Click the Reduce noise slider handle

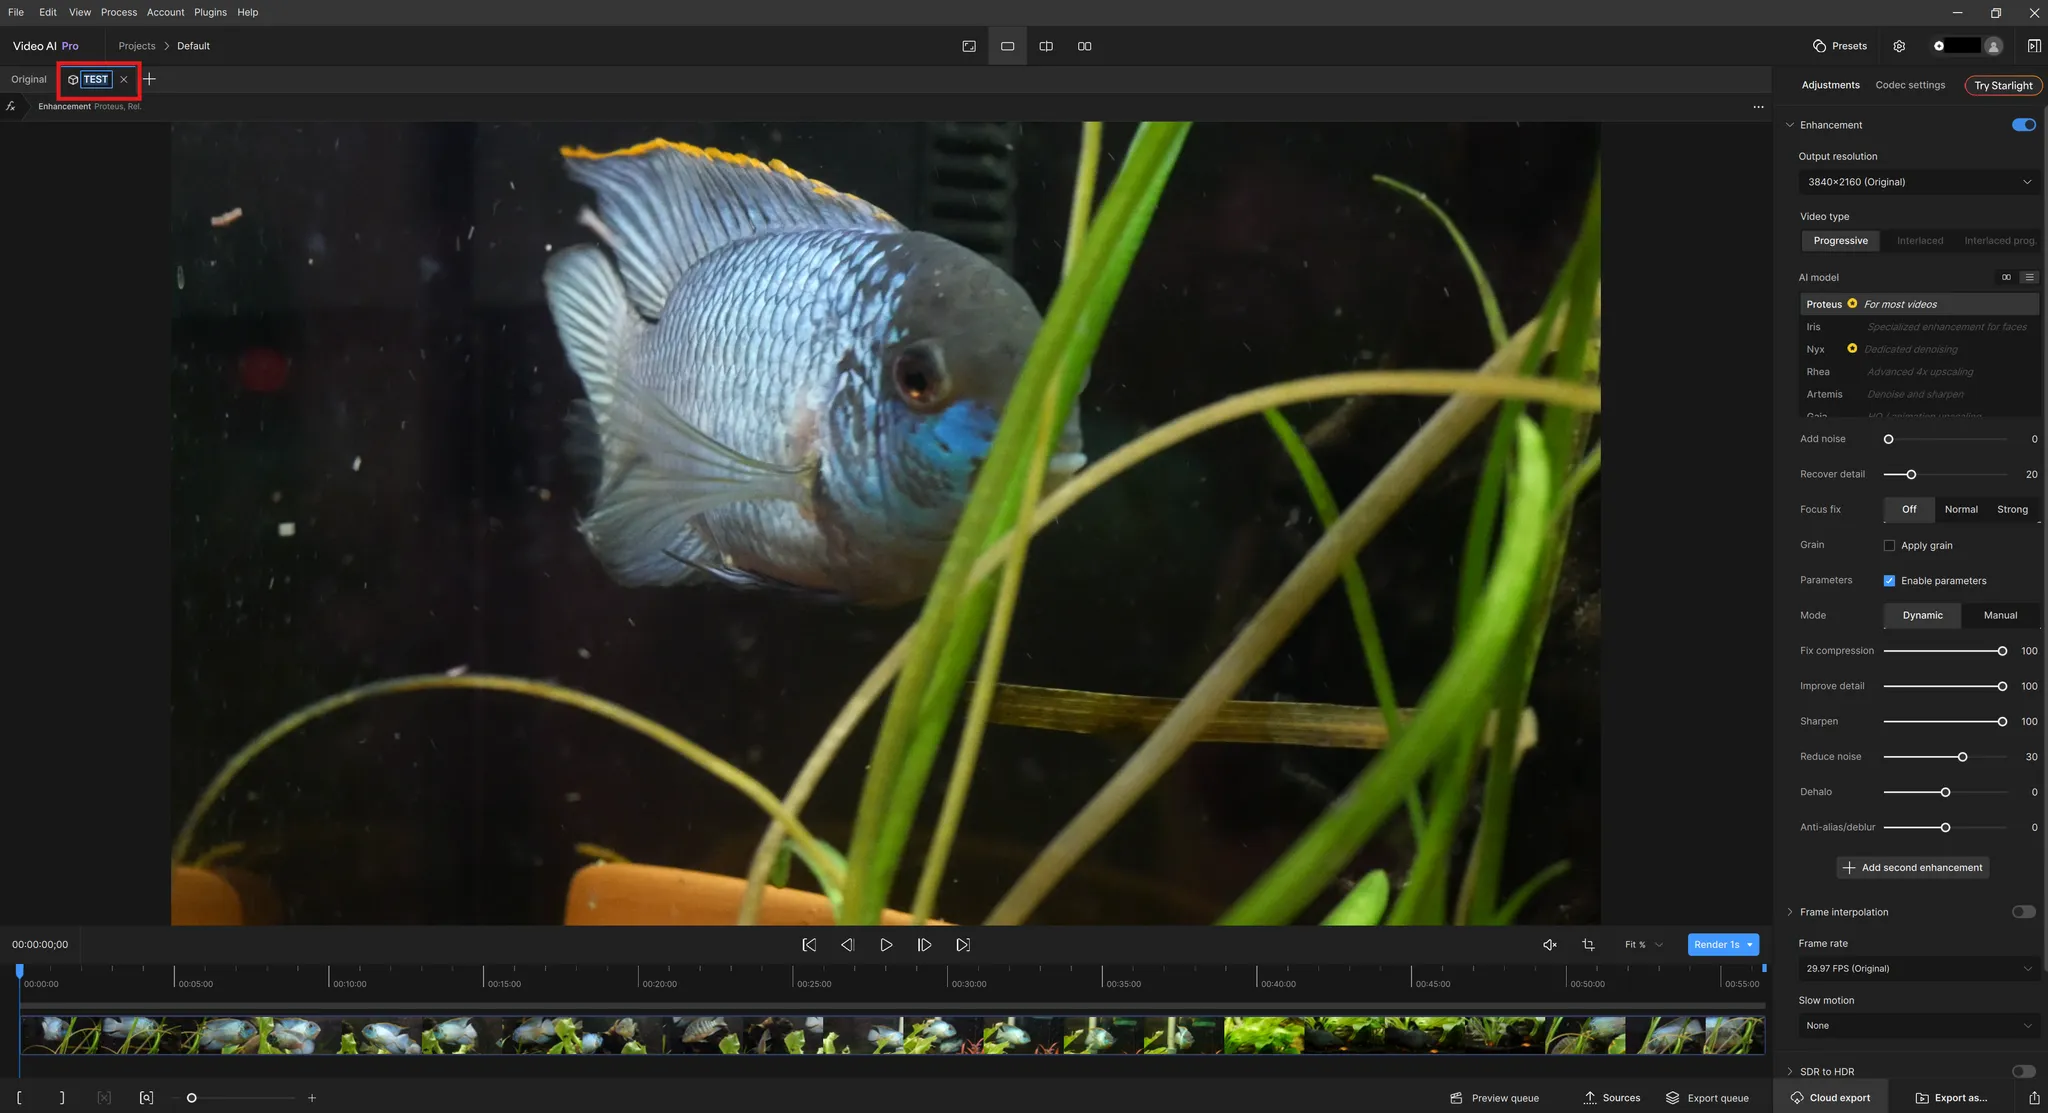click(x=1962, y=757)
